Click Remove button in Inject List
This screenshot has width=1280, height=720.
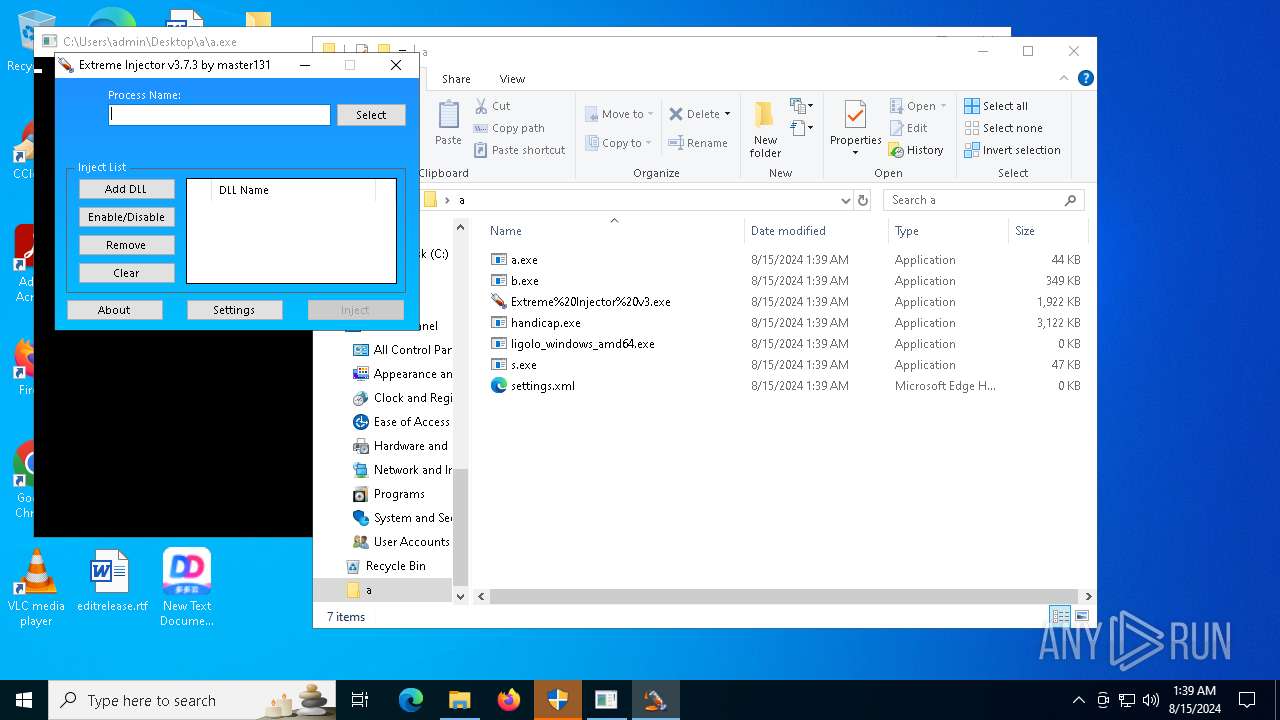tap(126, 245)
